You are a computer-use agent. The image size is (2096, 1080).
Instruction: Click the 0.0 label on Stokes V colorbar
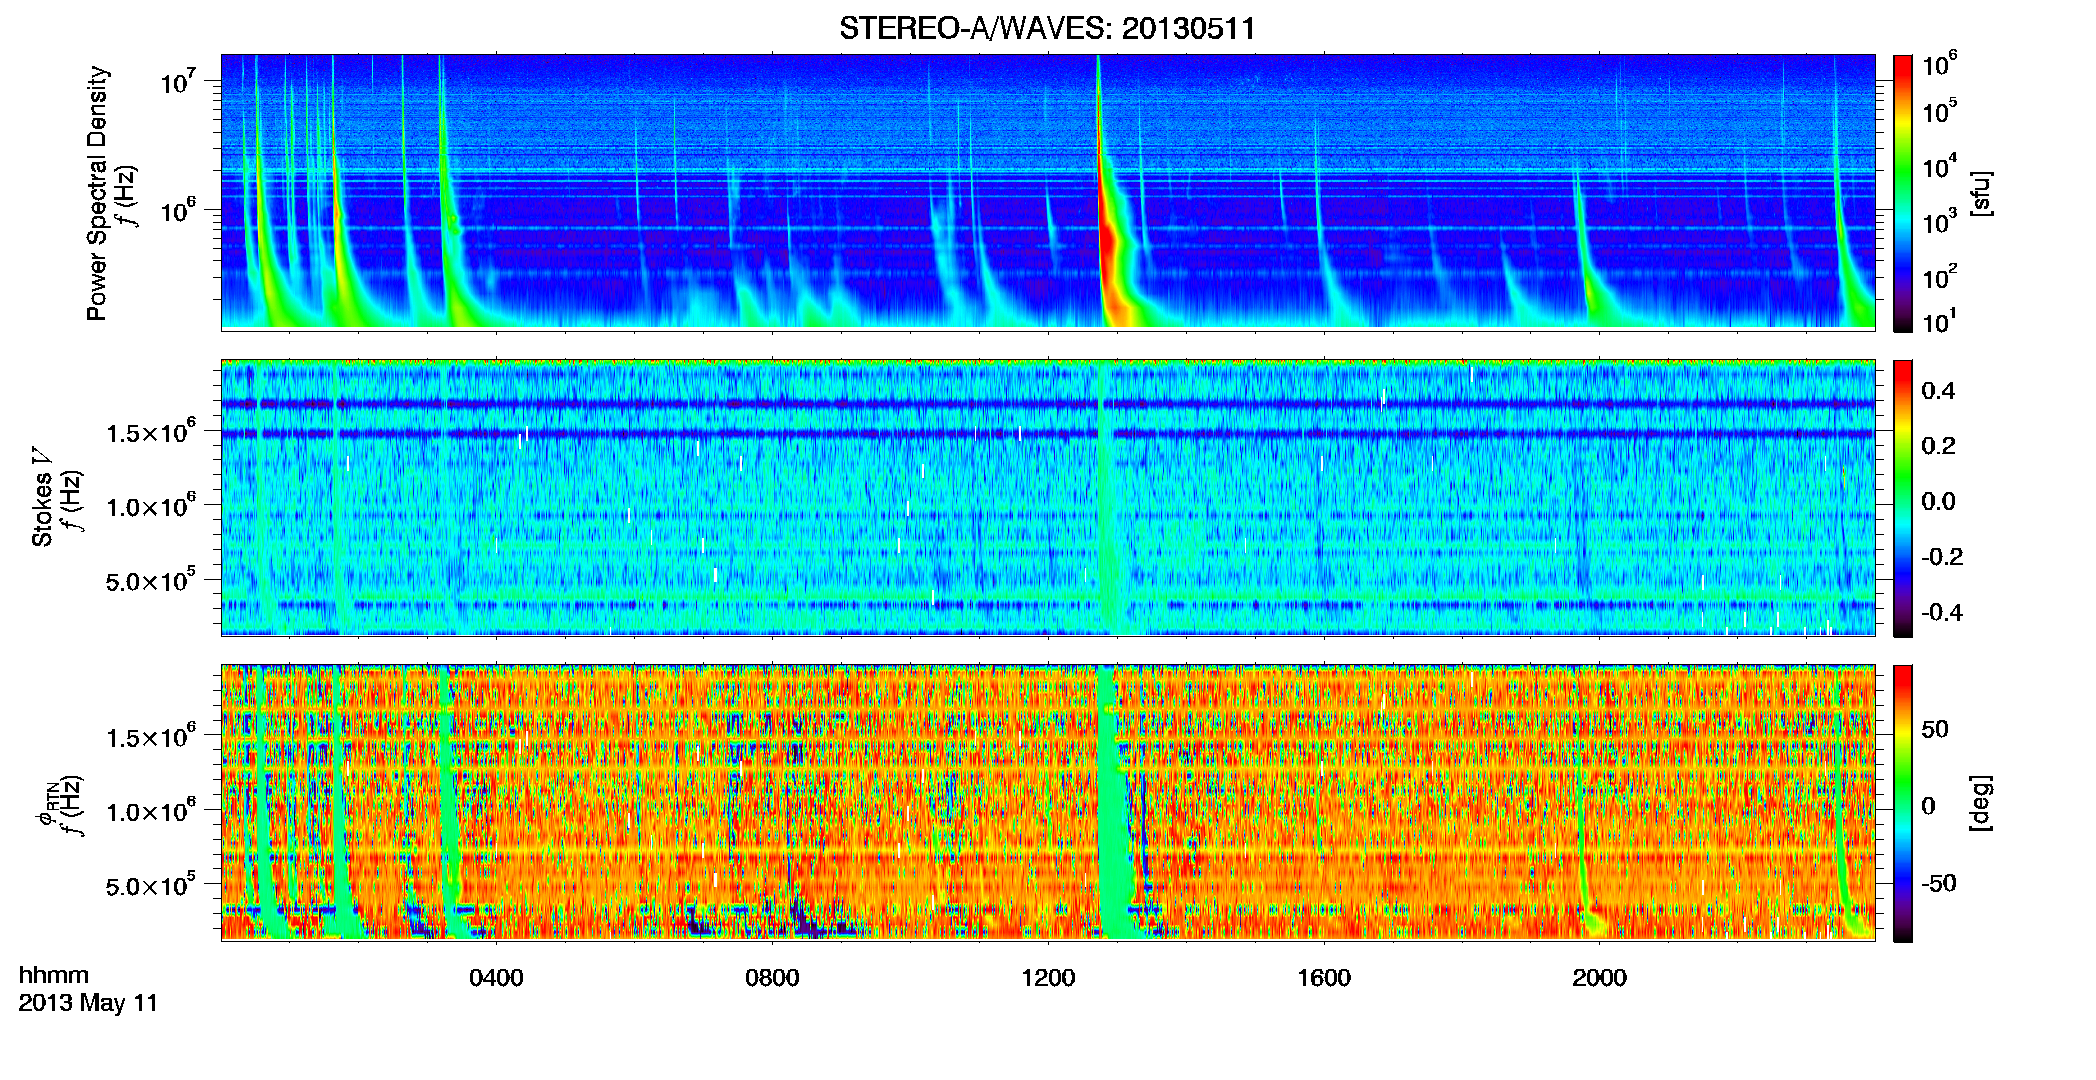pyautogui.click(x=1938, y=502)
